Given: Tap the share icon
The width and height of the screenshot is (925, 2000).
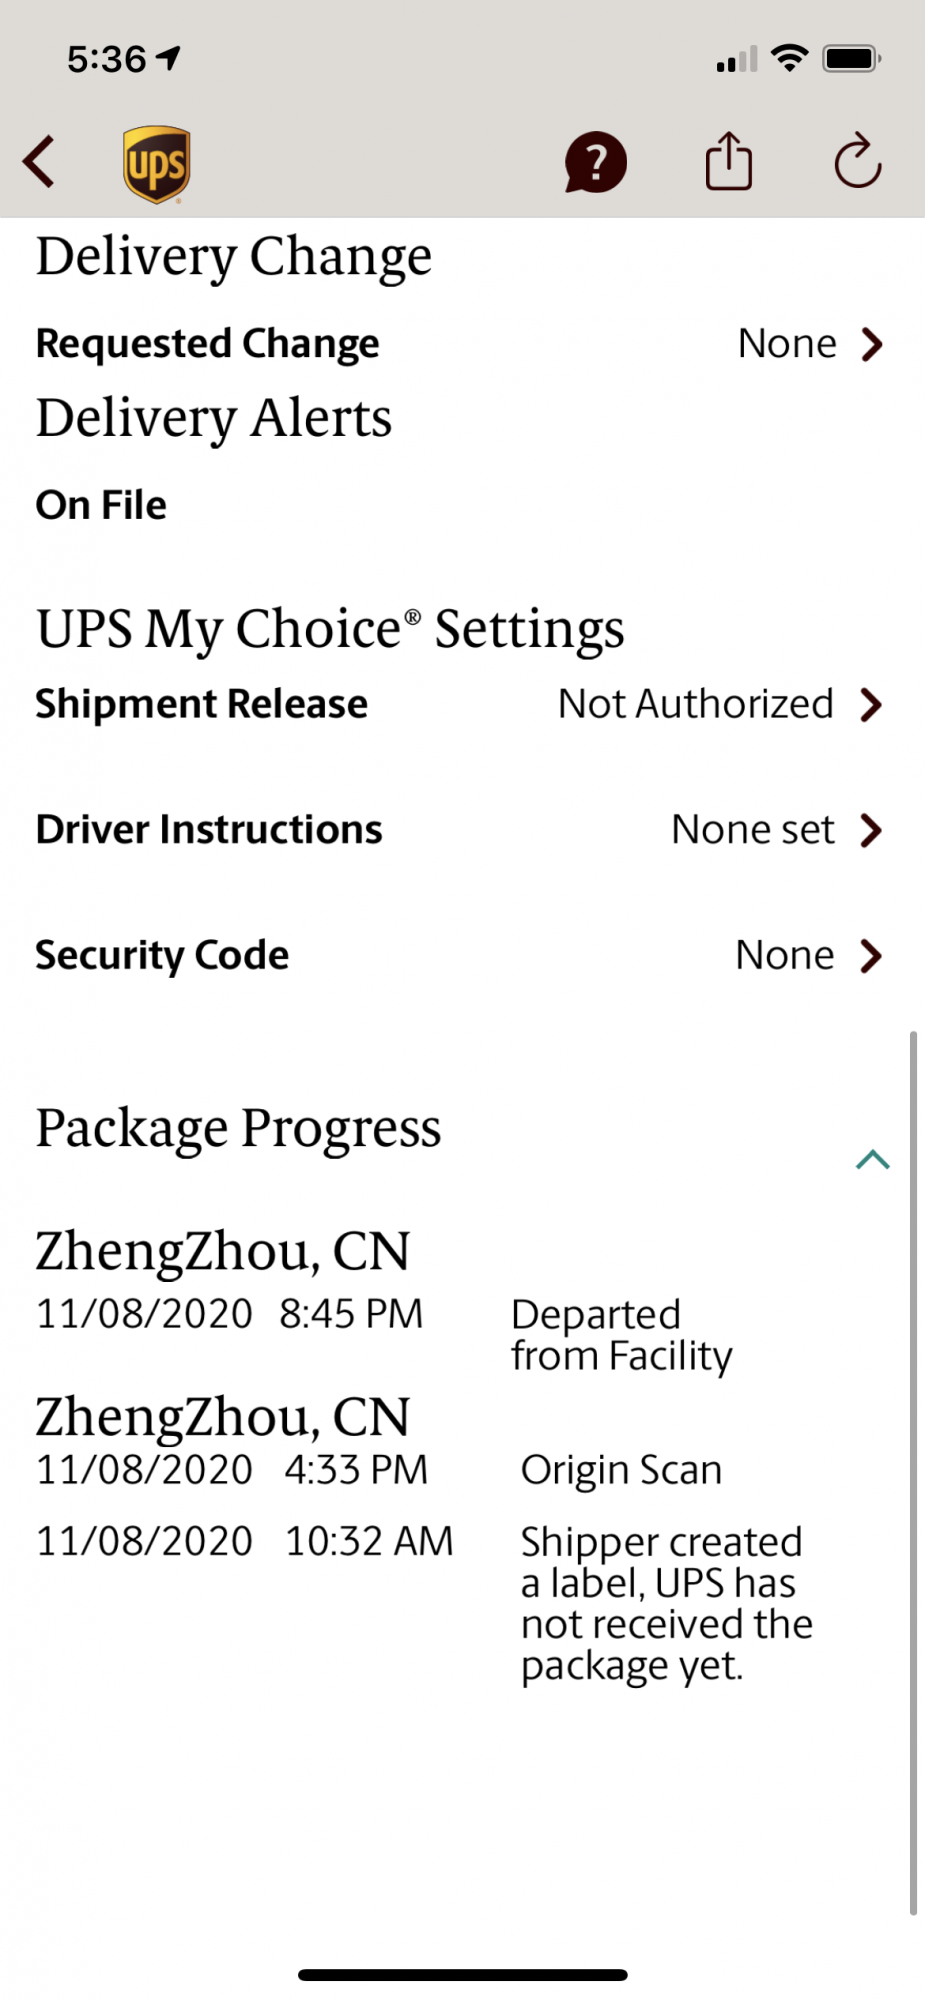Looking at the screenshot, I should pyautogui.click(x=728, y=162).
